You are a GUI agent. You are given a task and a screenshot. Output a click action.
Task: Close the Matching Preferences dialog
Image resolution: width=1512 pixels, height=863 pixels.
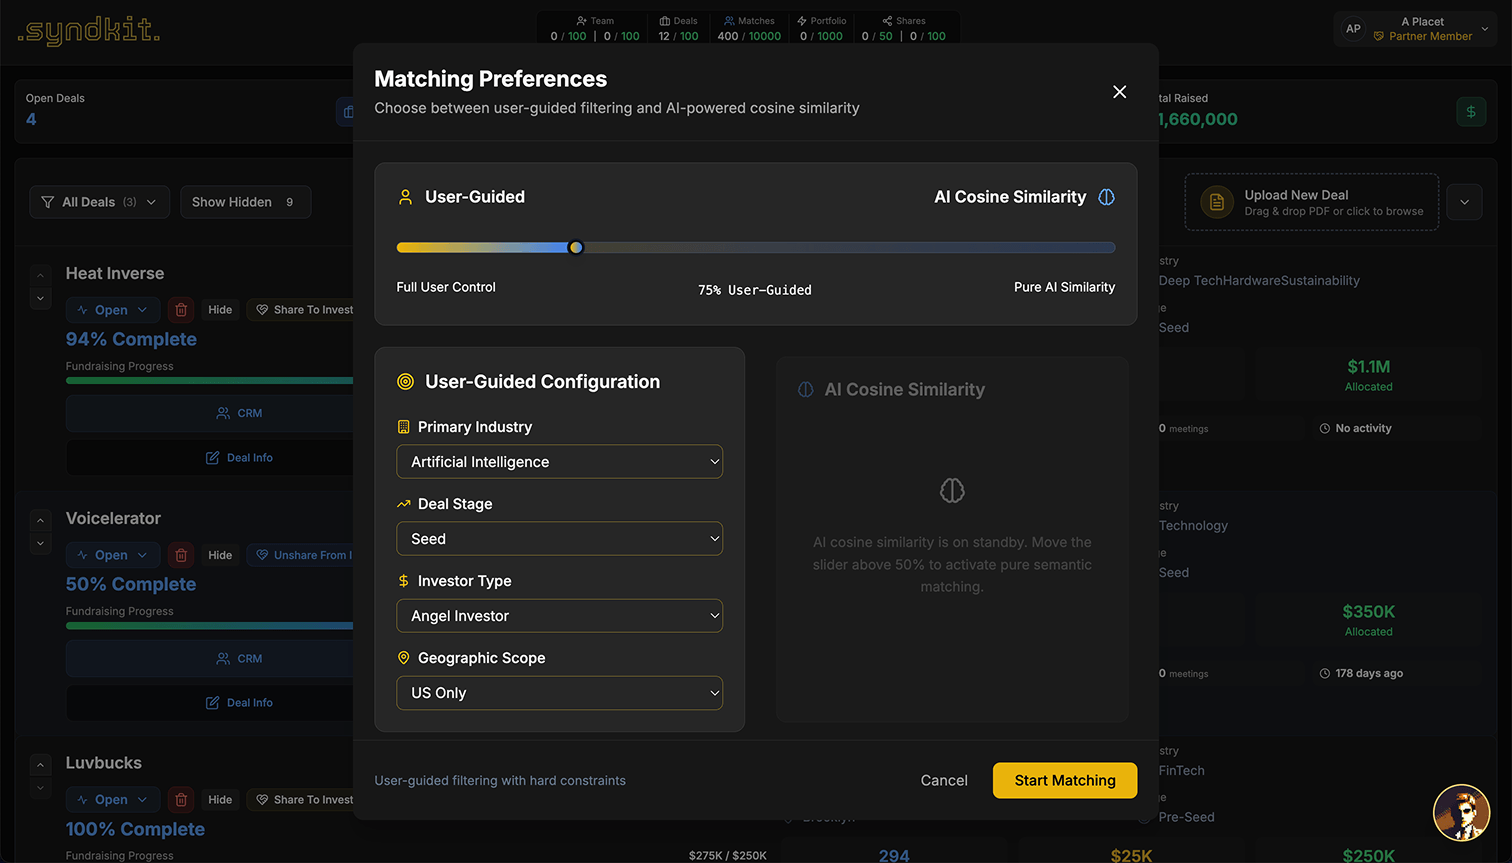point(1119,92)
